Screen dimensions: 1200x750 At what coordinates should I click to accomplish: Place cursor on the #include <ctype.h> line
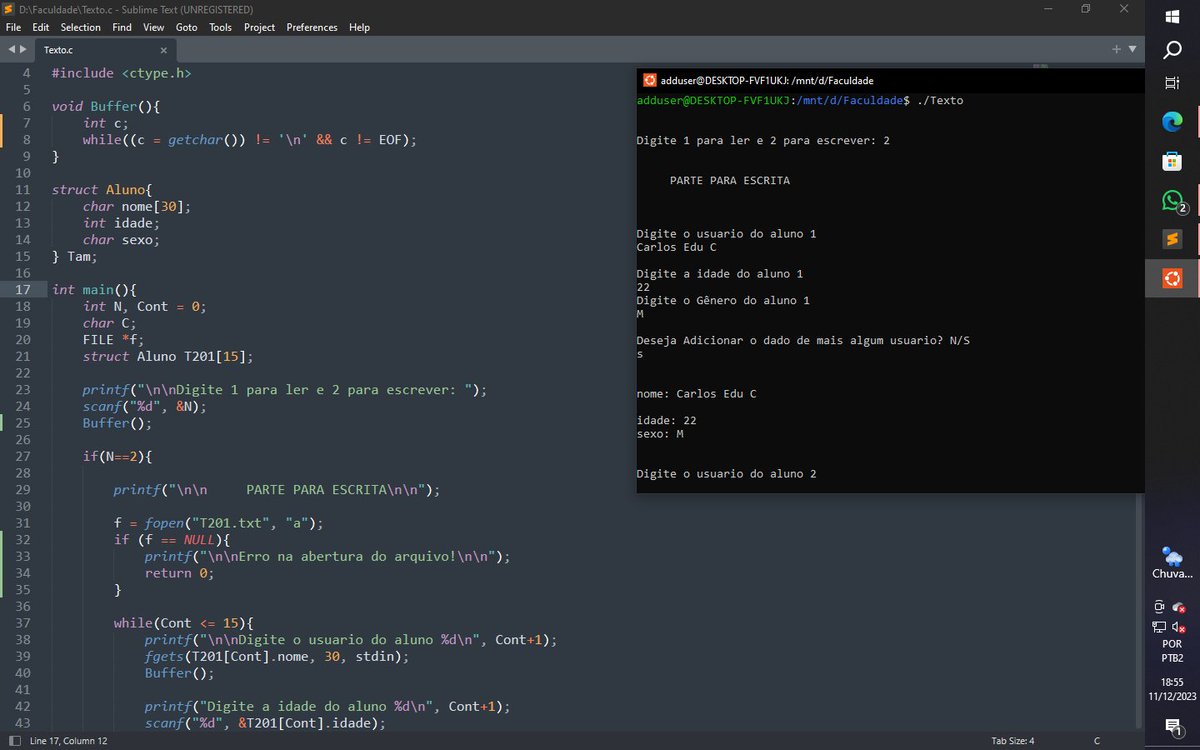point(121,73)
